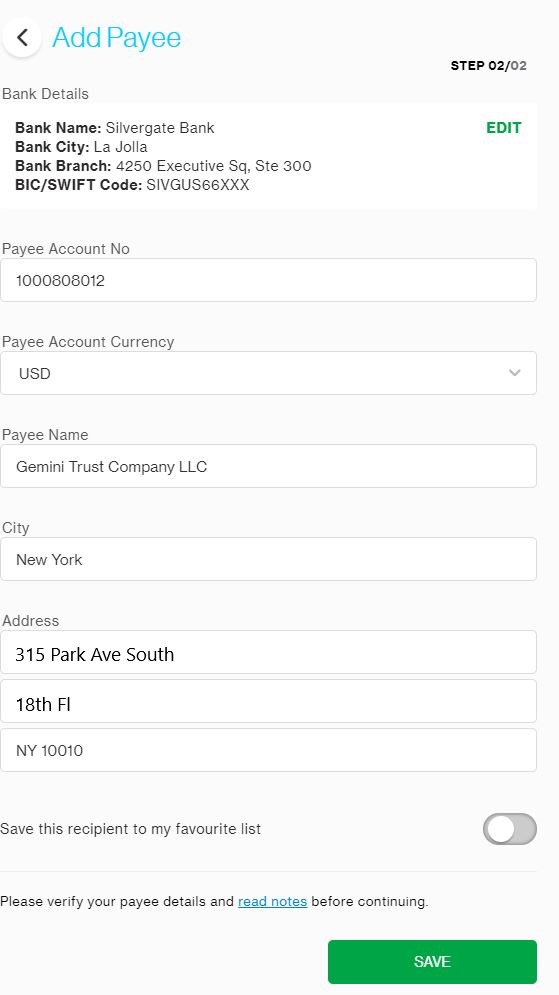Enable save recipient to favourite list switch

(x=510, y=829)
